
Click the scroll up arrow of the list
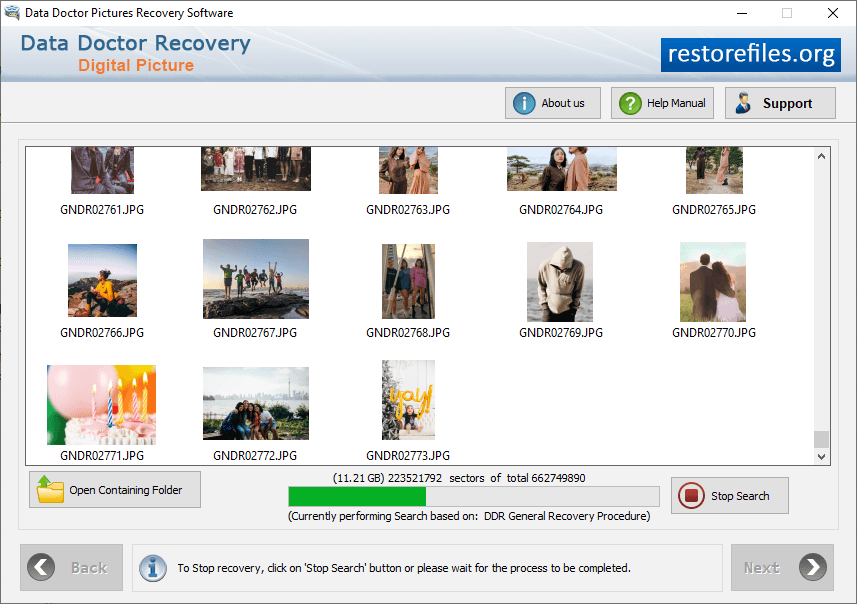point(821,156)
